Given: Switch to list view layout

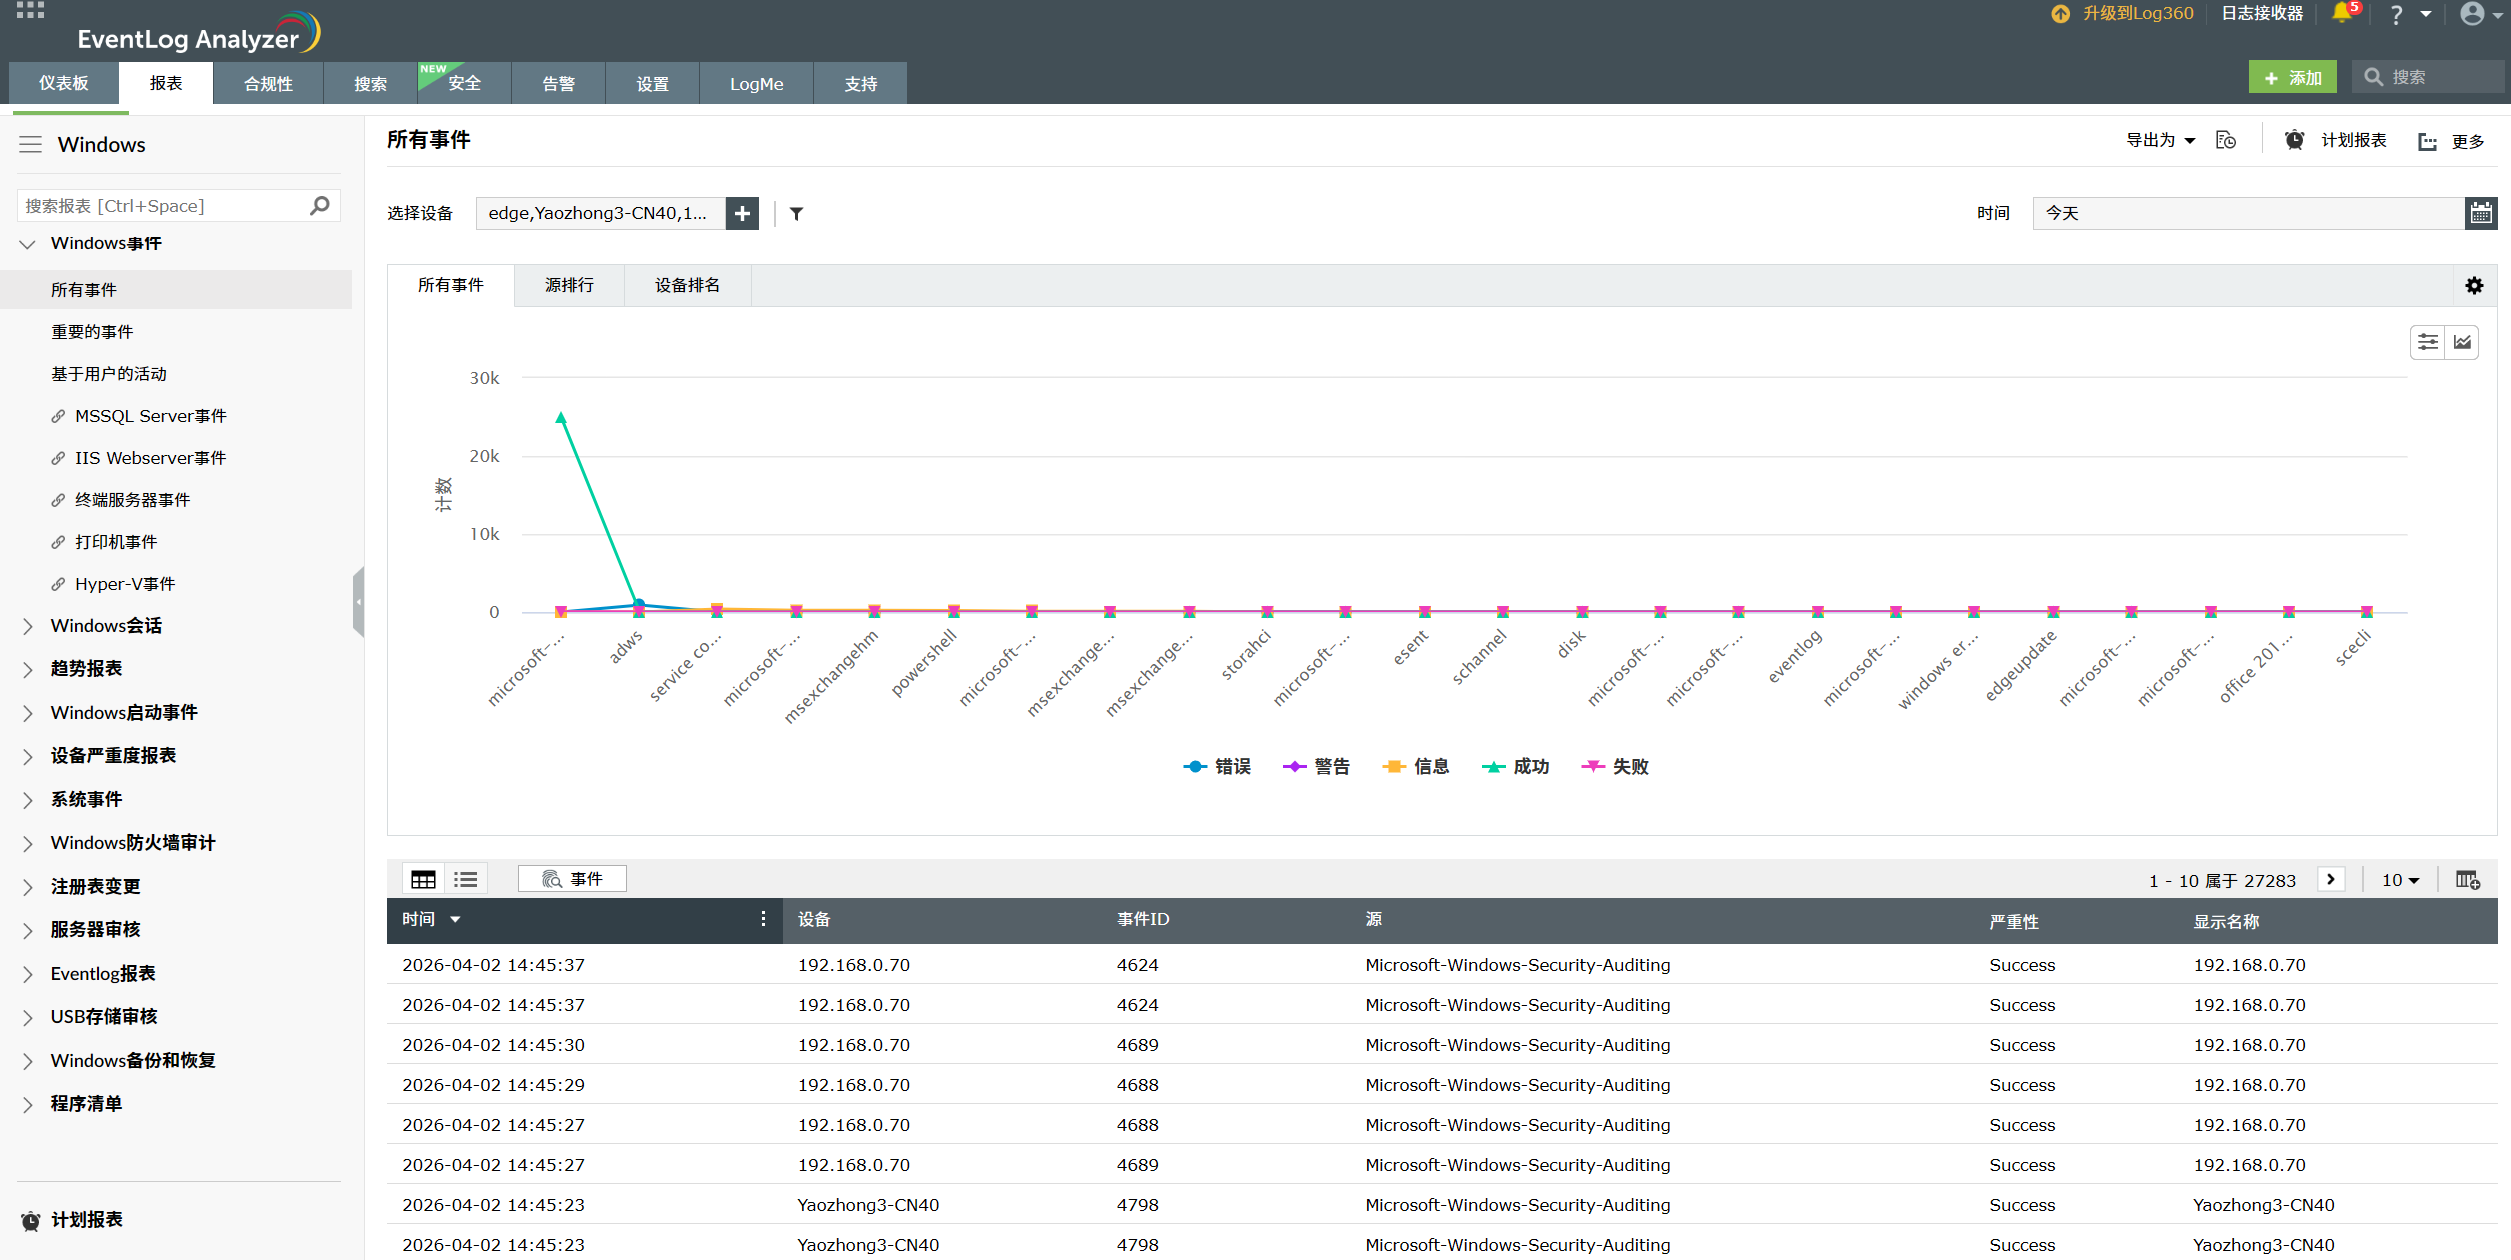Looking at the screenshot, I should click(x=465, y=879).
